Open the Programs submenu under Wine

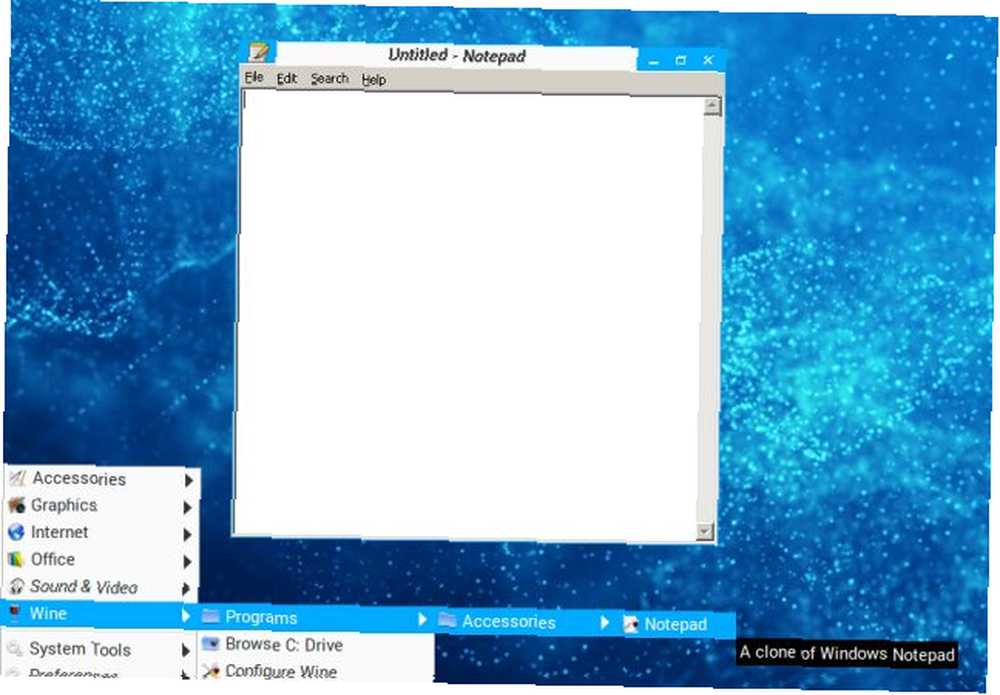pos(315,618)
